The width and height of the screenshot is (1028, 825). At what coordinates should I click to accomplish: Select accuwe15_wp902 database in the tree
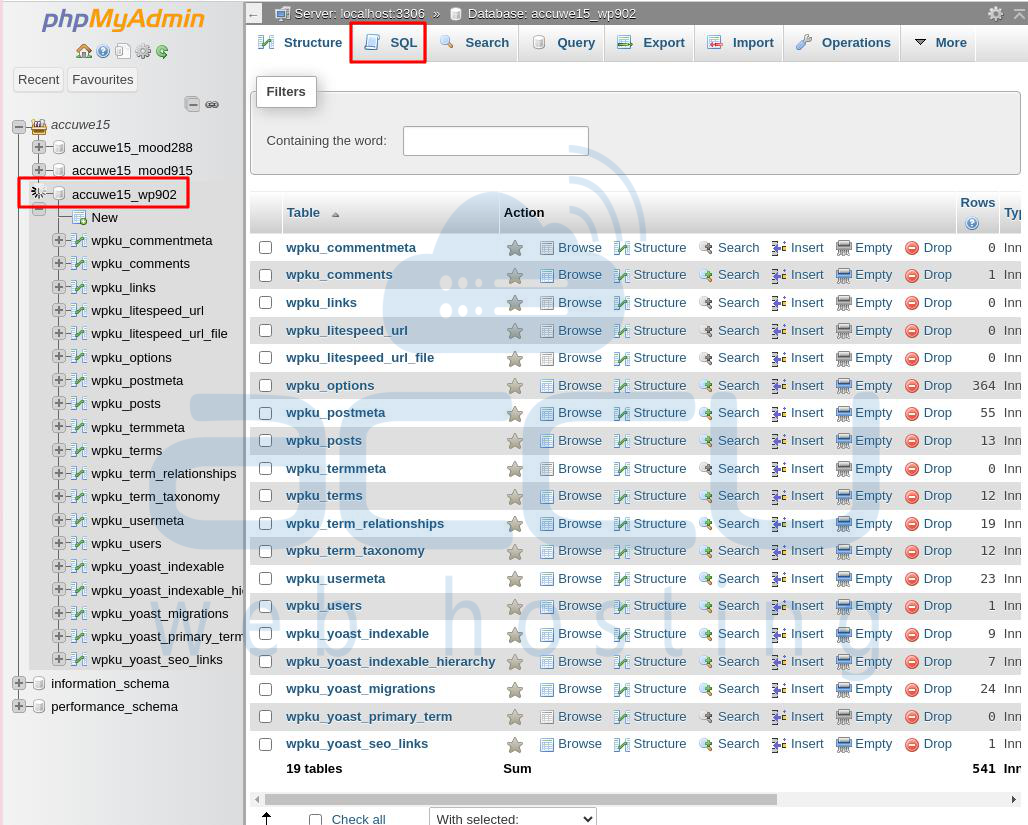[x=124, y=194]
